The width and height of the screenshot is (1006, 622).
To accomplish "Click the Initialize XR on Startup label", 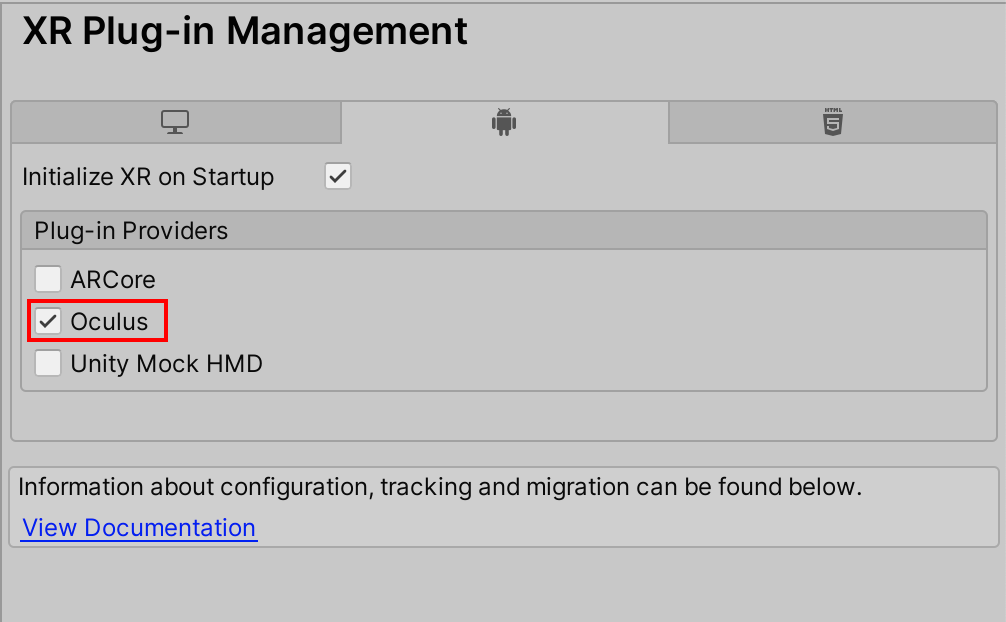I will (148, 177).
